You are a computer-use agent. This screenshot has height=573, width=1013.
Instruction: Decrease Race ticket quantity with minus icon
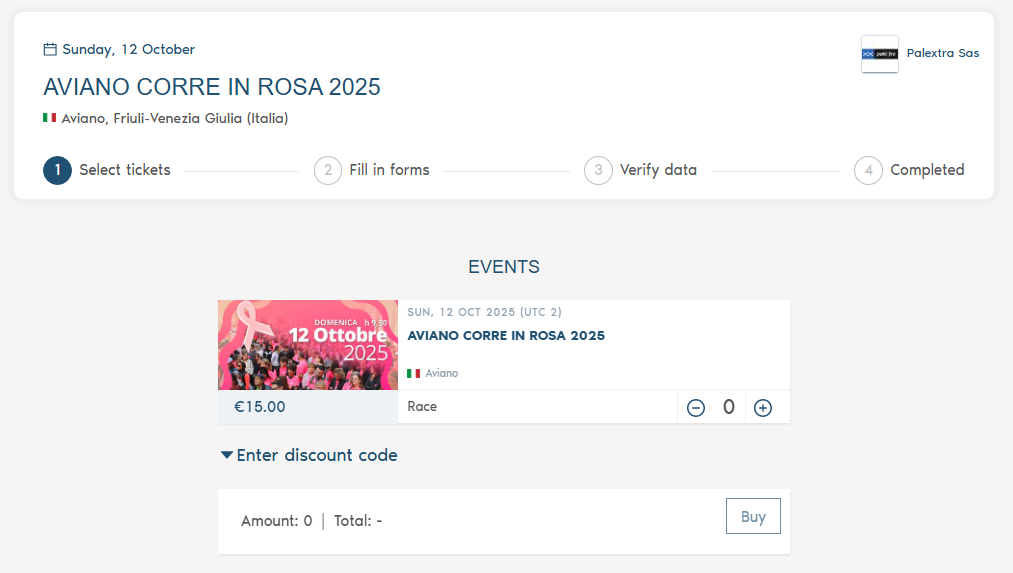tap(696, 408)
